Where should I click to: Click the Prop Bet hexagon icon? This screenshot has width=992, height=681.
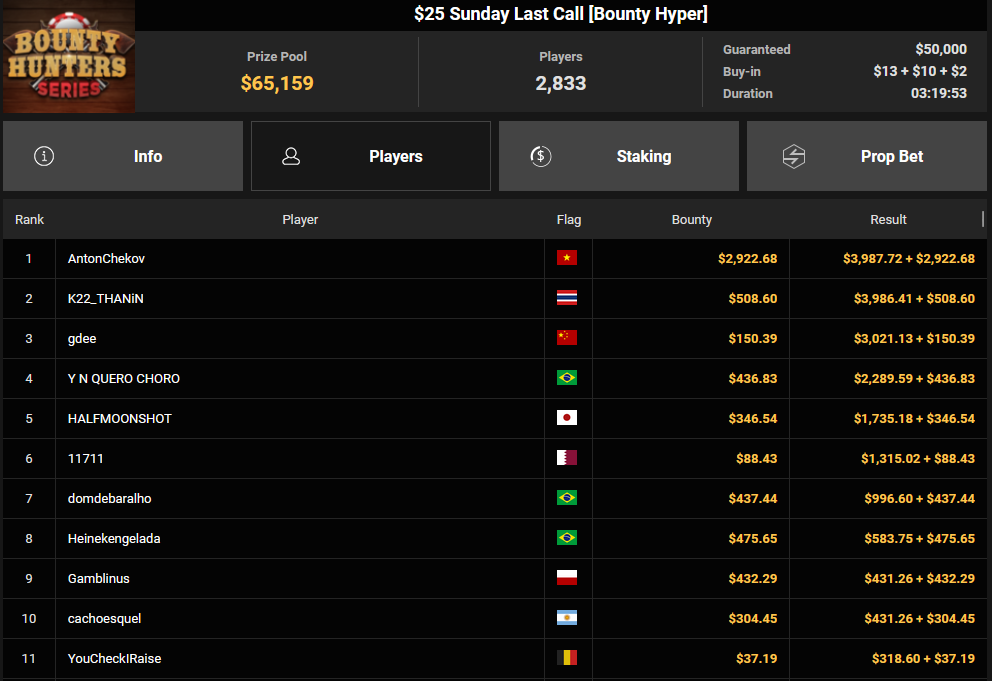[793, 156]
